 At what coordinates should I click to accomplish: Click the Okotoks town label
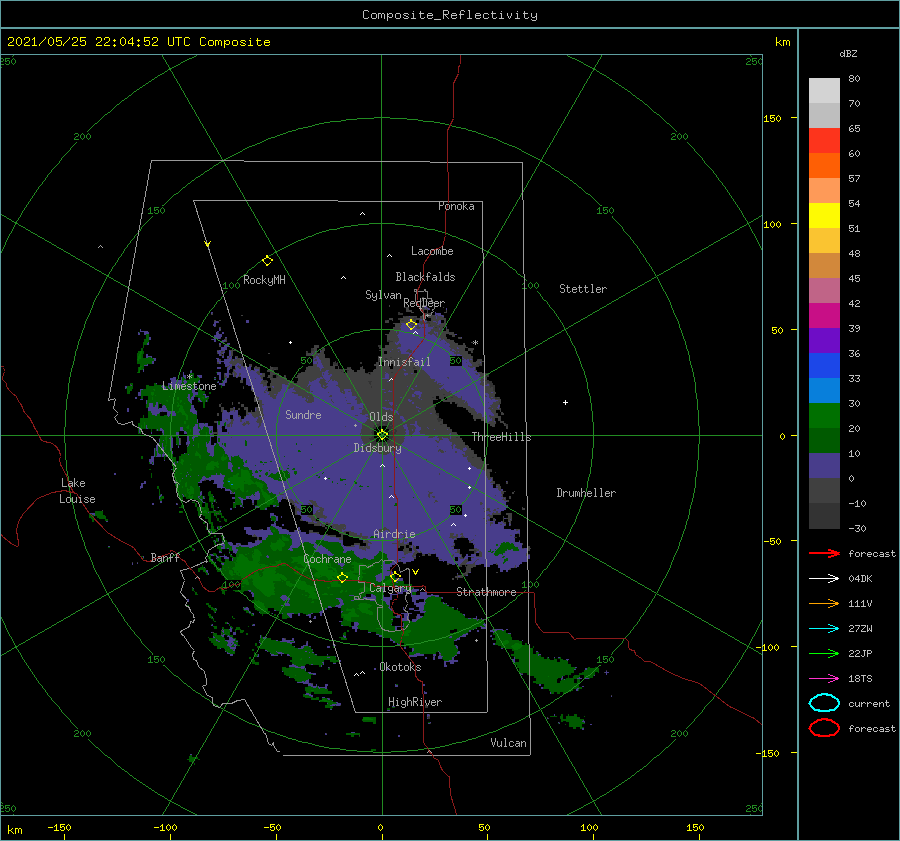401,667
